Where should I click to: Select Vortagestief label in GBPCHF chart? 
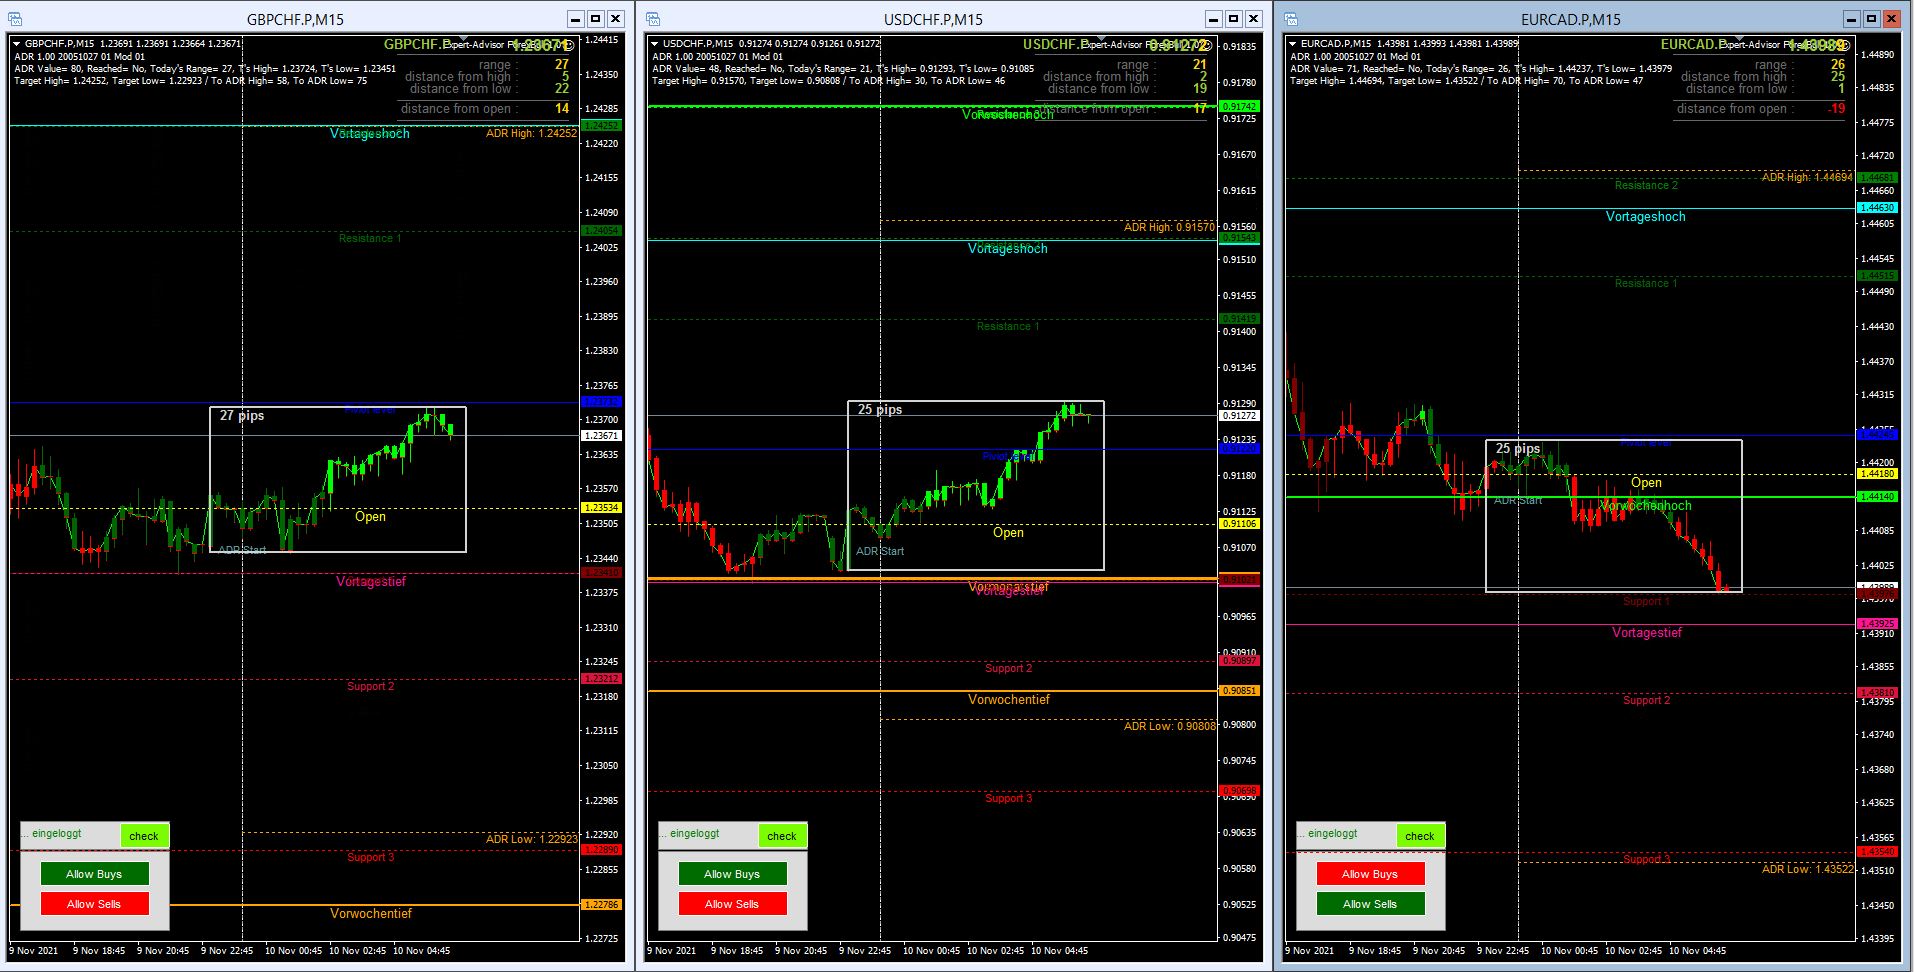371,582
